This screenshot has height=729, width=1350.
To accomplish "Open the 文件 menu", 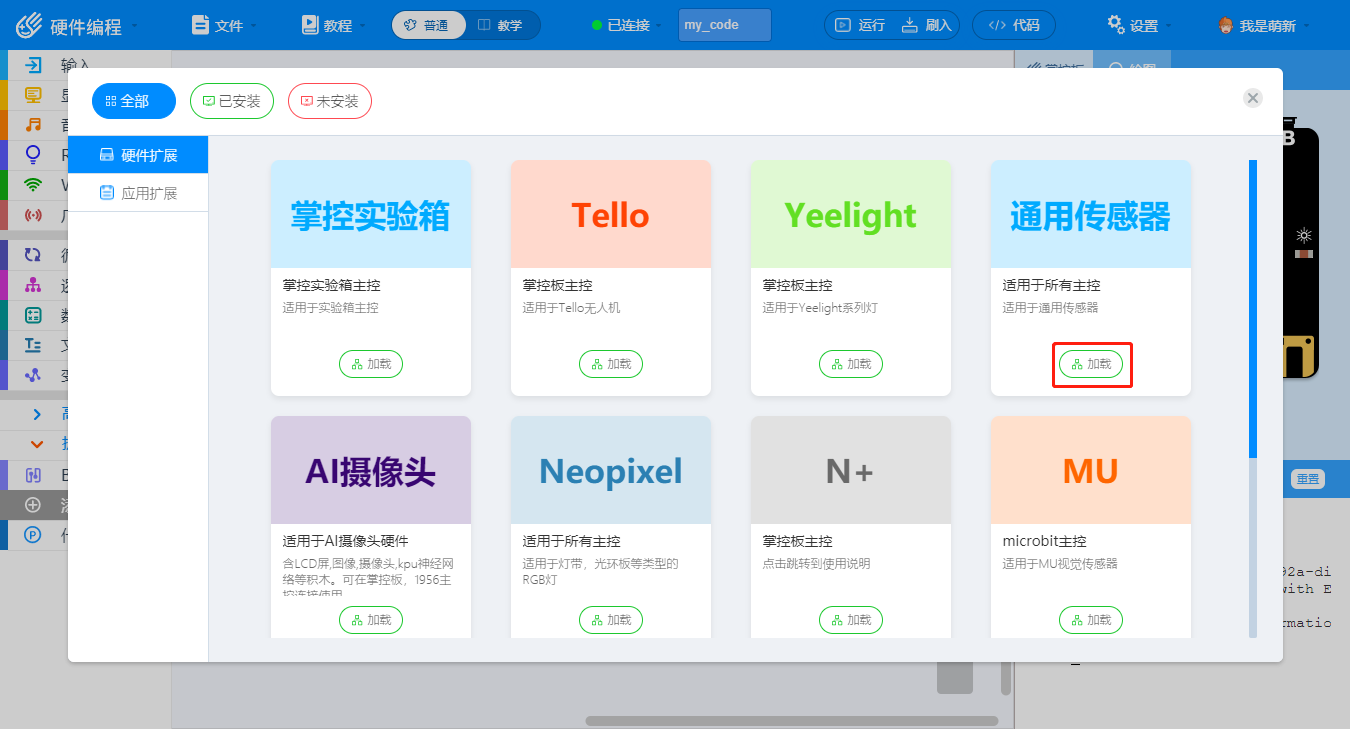I will point(223,25).
